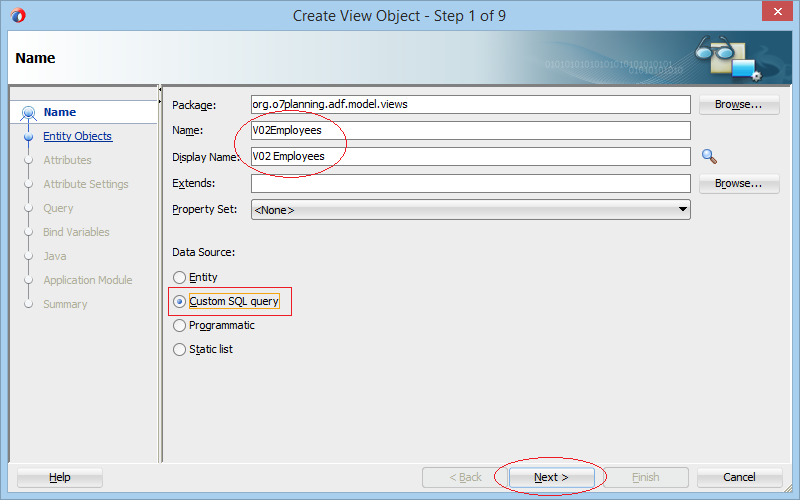The width and height of the screenshot is (800, 500).
Task: Click the disabled < Back button
Action: pyautogui.click(x=465, y=478)
